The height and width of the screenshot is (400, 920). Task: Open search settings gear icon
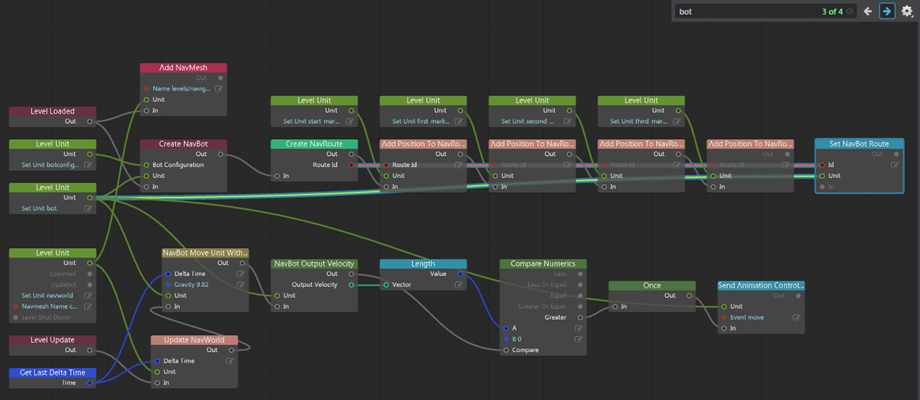point(907,11)
